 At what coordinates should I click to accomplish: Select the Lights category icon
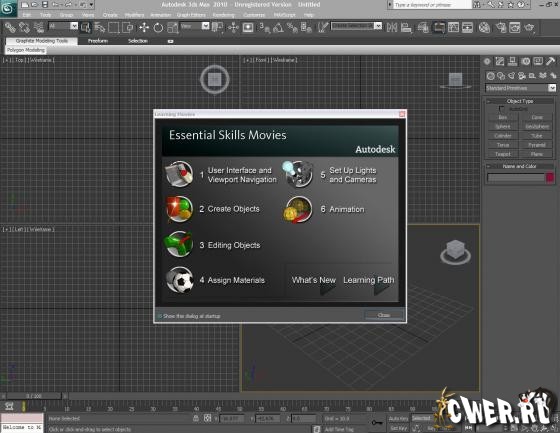[x=511, y=76]
